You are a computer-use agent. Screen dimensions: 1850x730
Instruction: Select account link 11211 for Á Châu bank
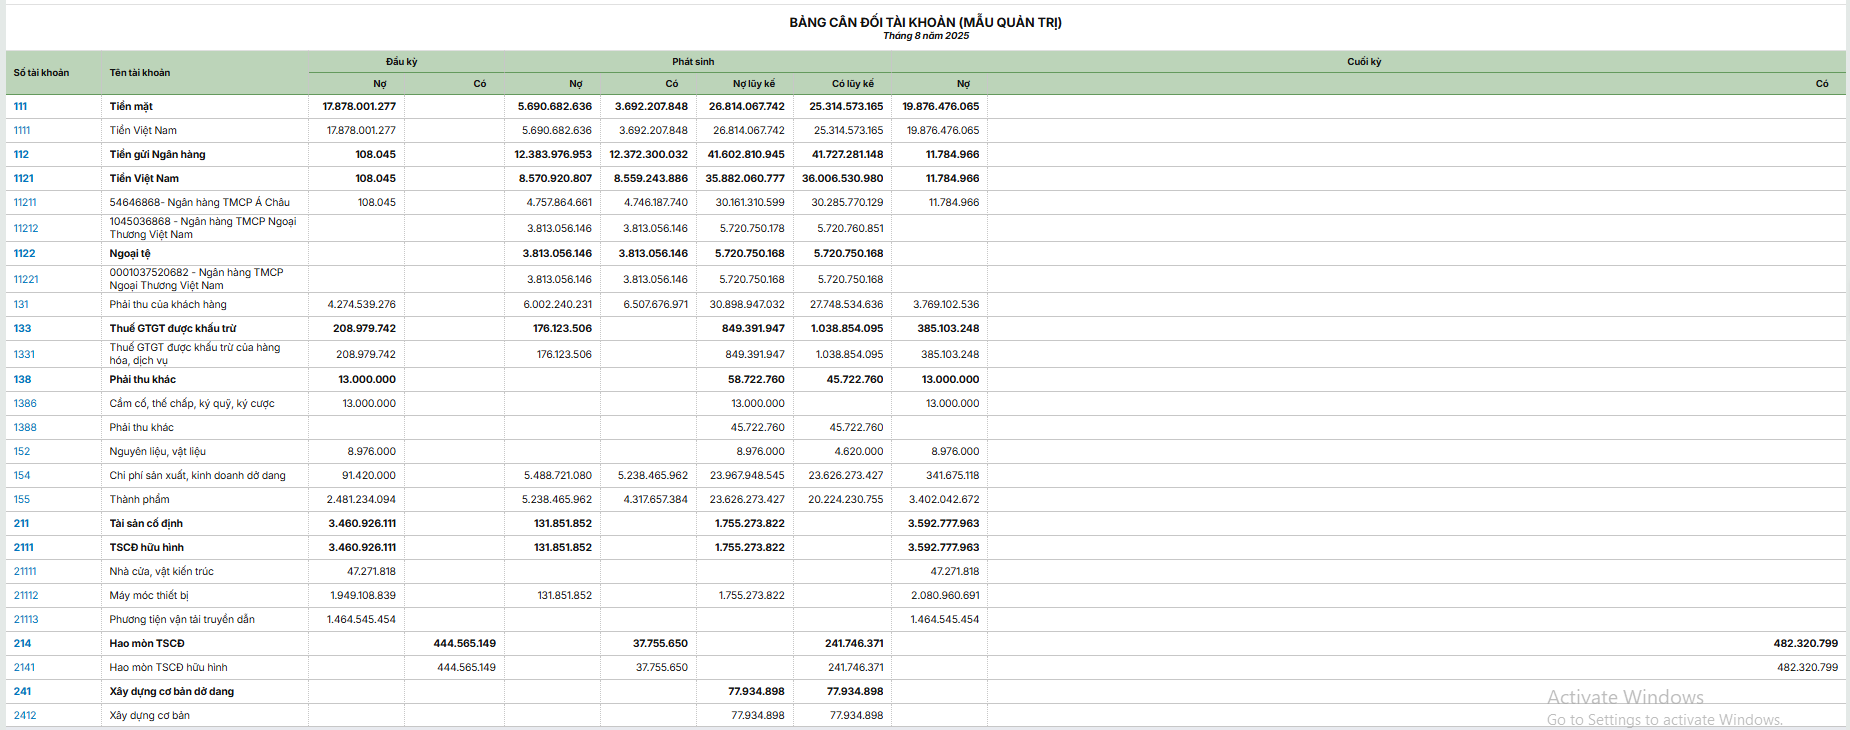click(x=25, y=203)
